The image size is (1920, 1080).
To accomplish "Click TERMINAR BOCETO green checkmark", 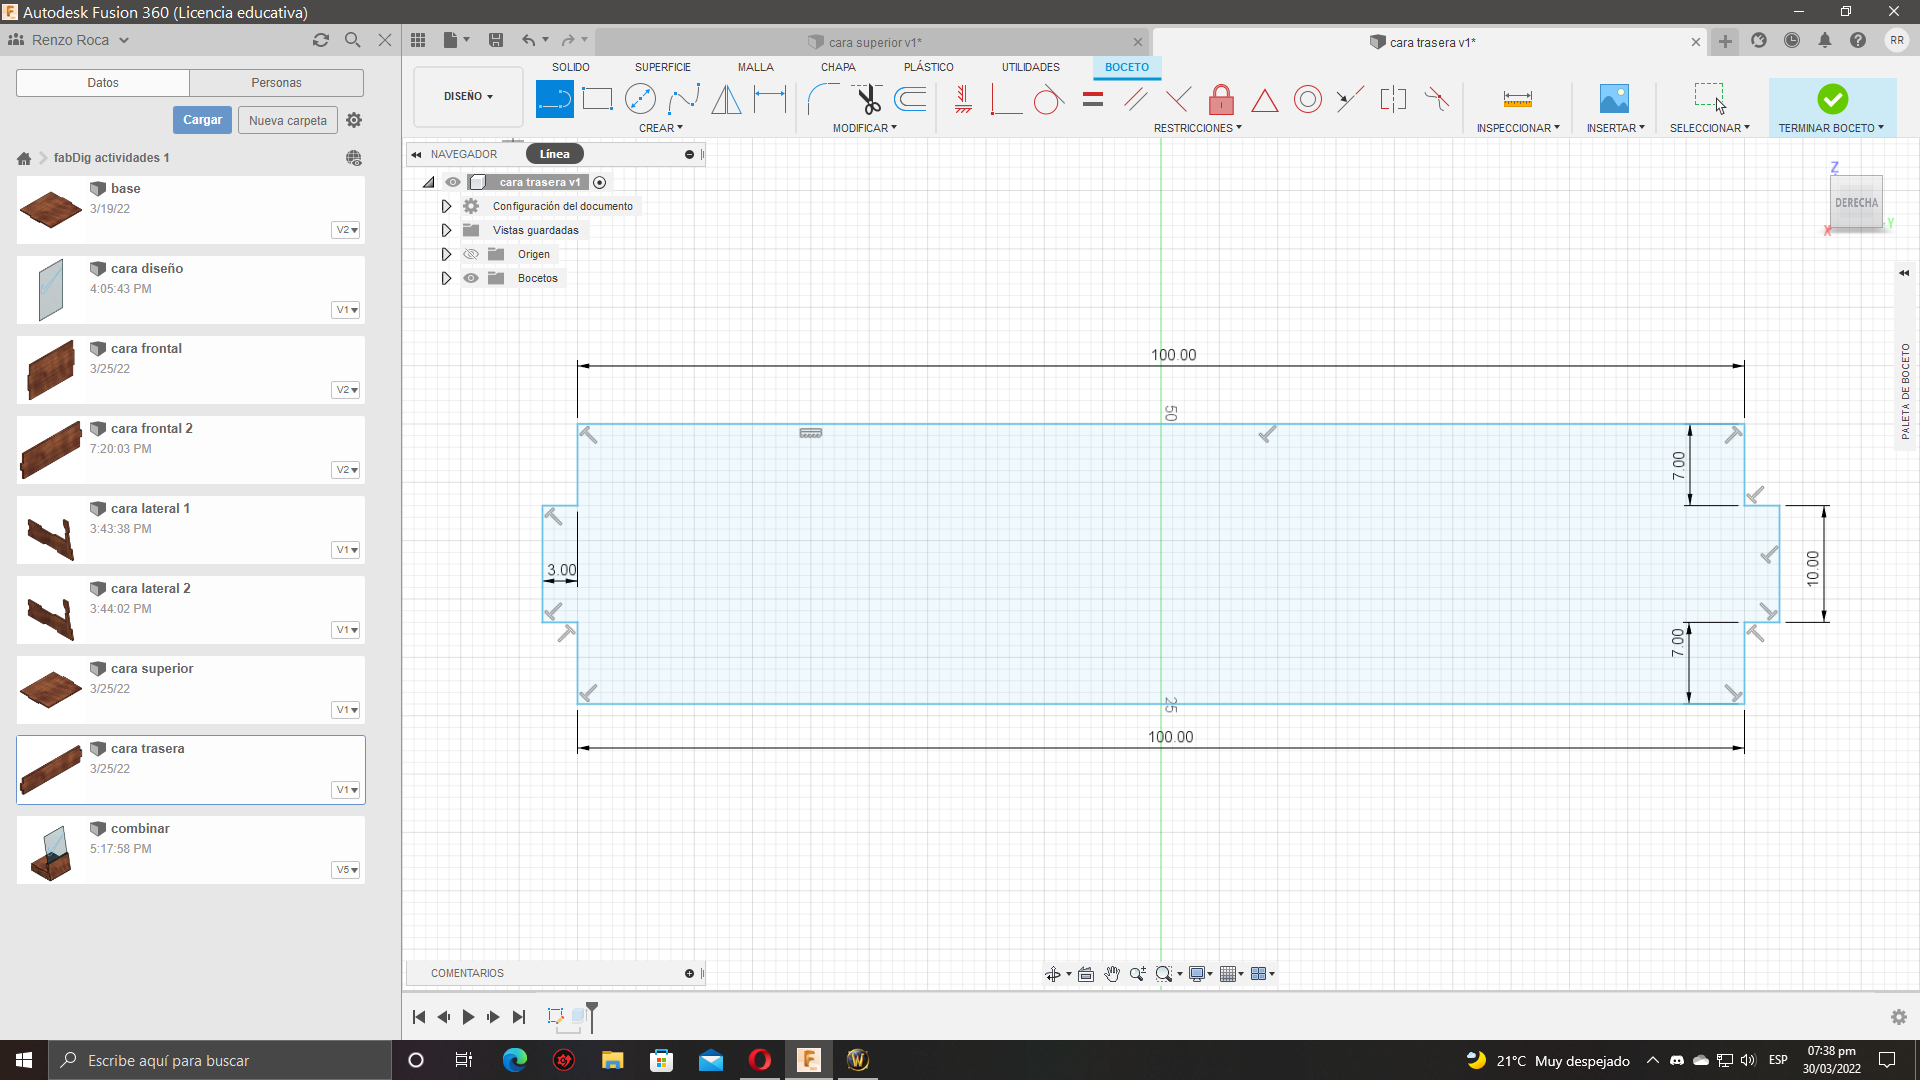I will (1832, 99).
